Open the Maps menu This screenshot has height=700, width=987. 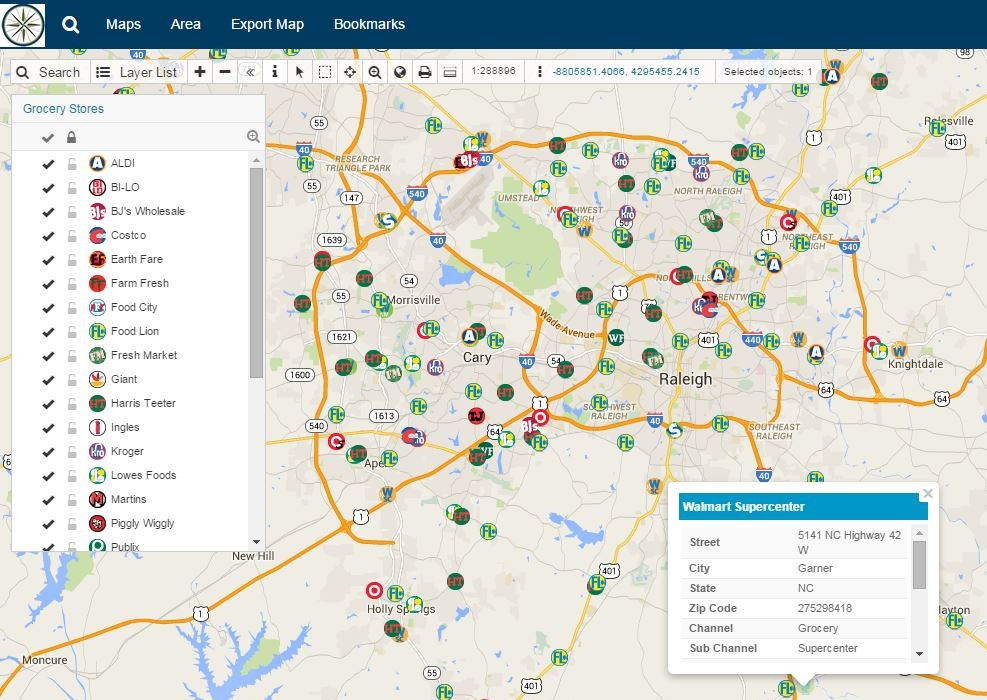[x=123, y=25]
